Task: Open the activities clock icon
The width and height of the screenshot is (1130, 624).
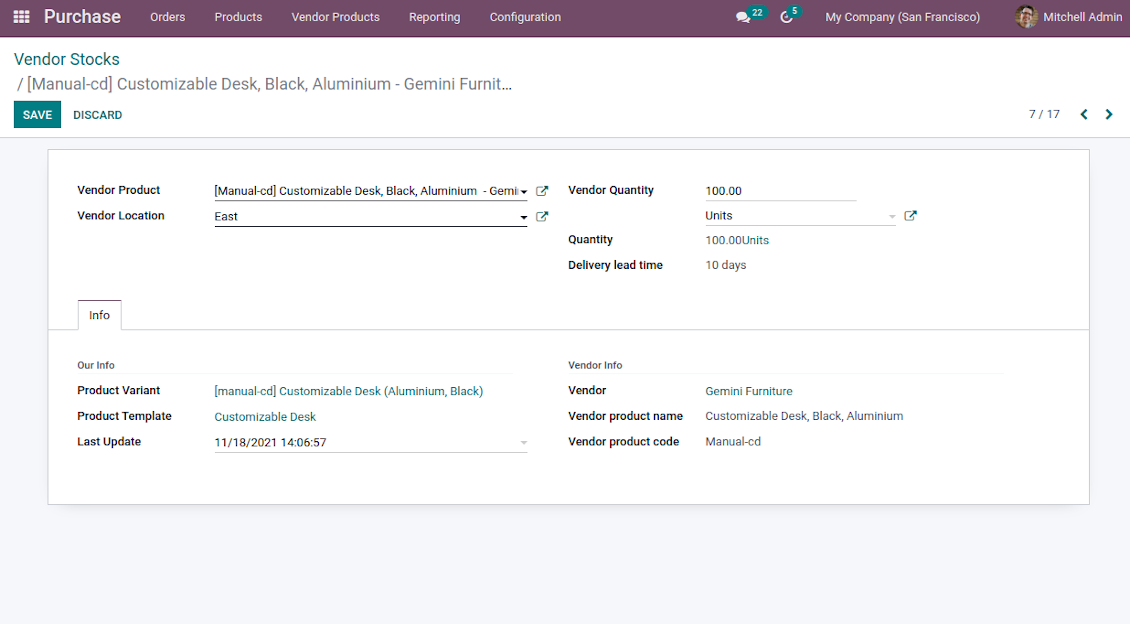Action: (787, 17)
